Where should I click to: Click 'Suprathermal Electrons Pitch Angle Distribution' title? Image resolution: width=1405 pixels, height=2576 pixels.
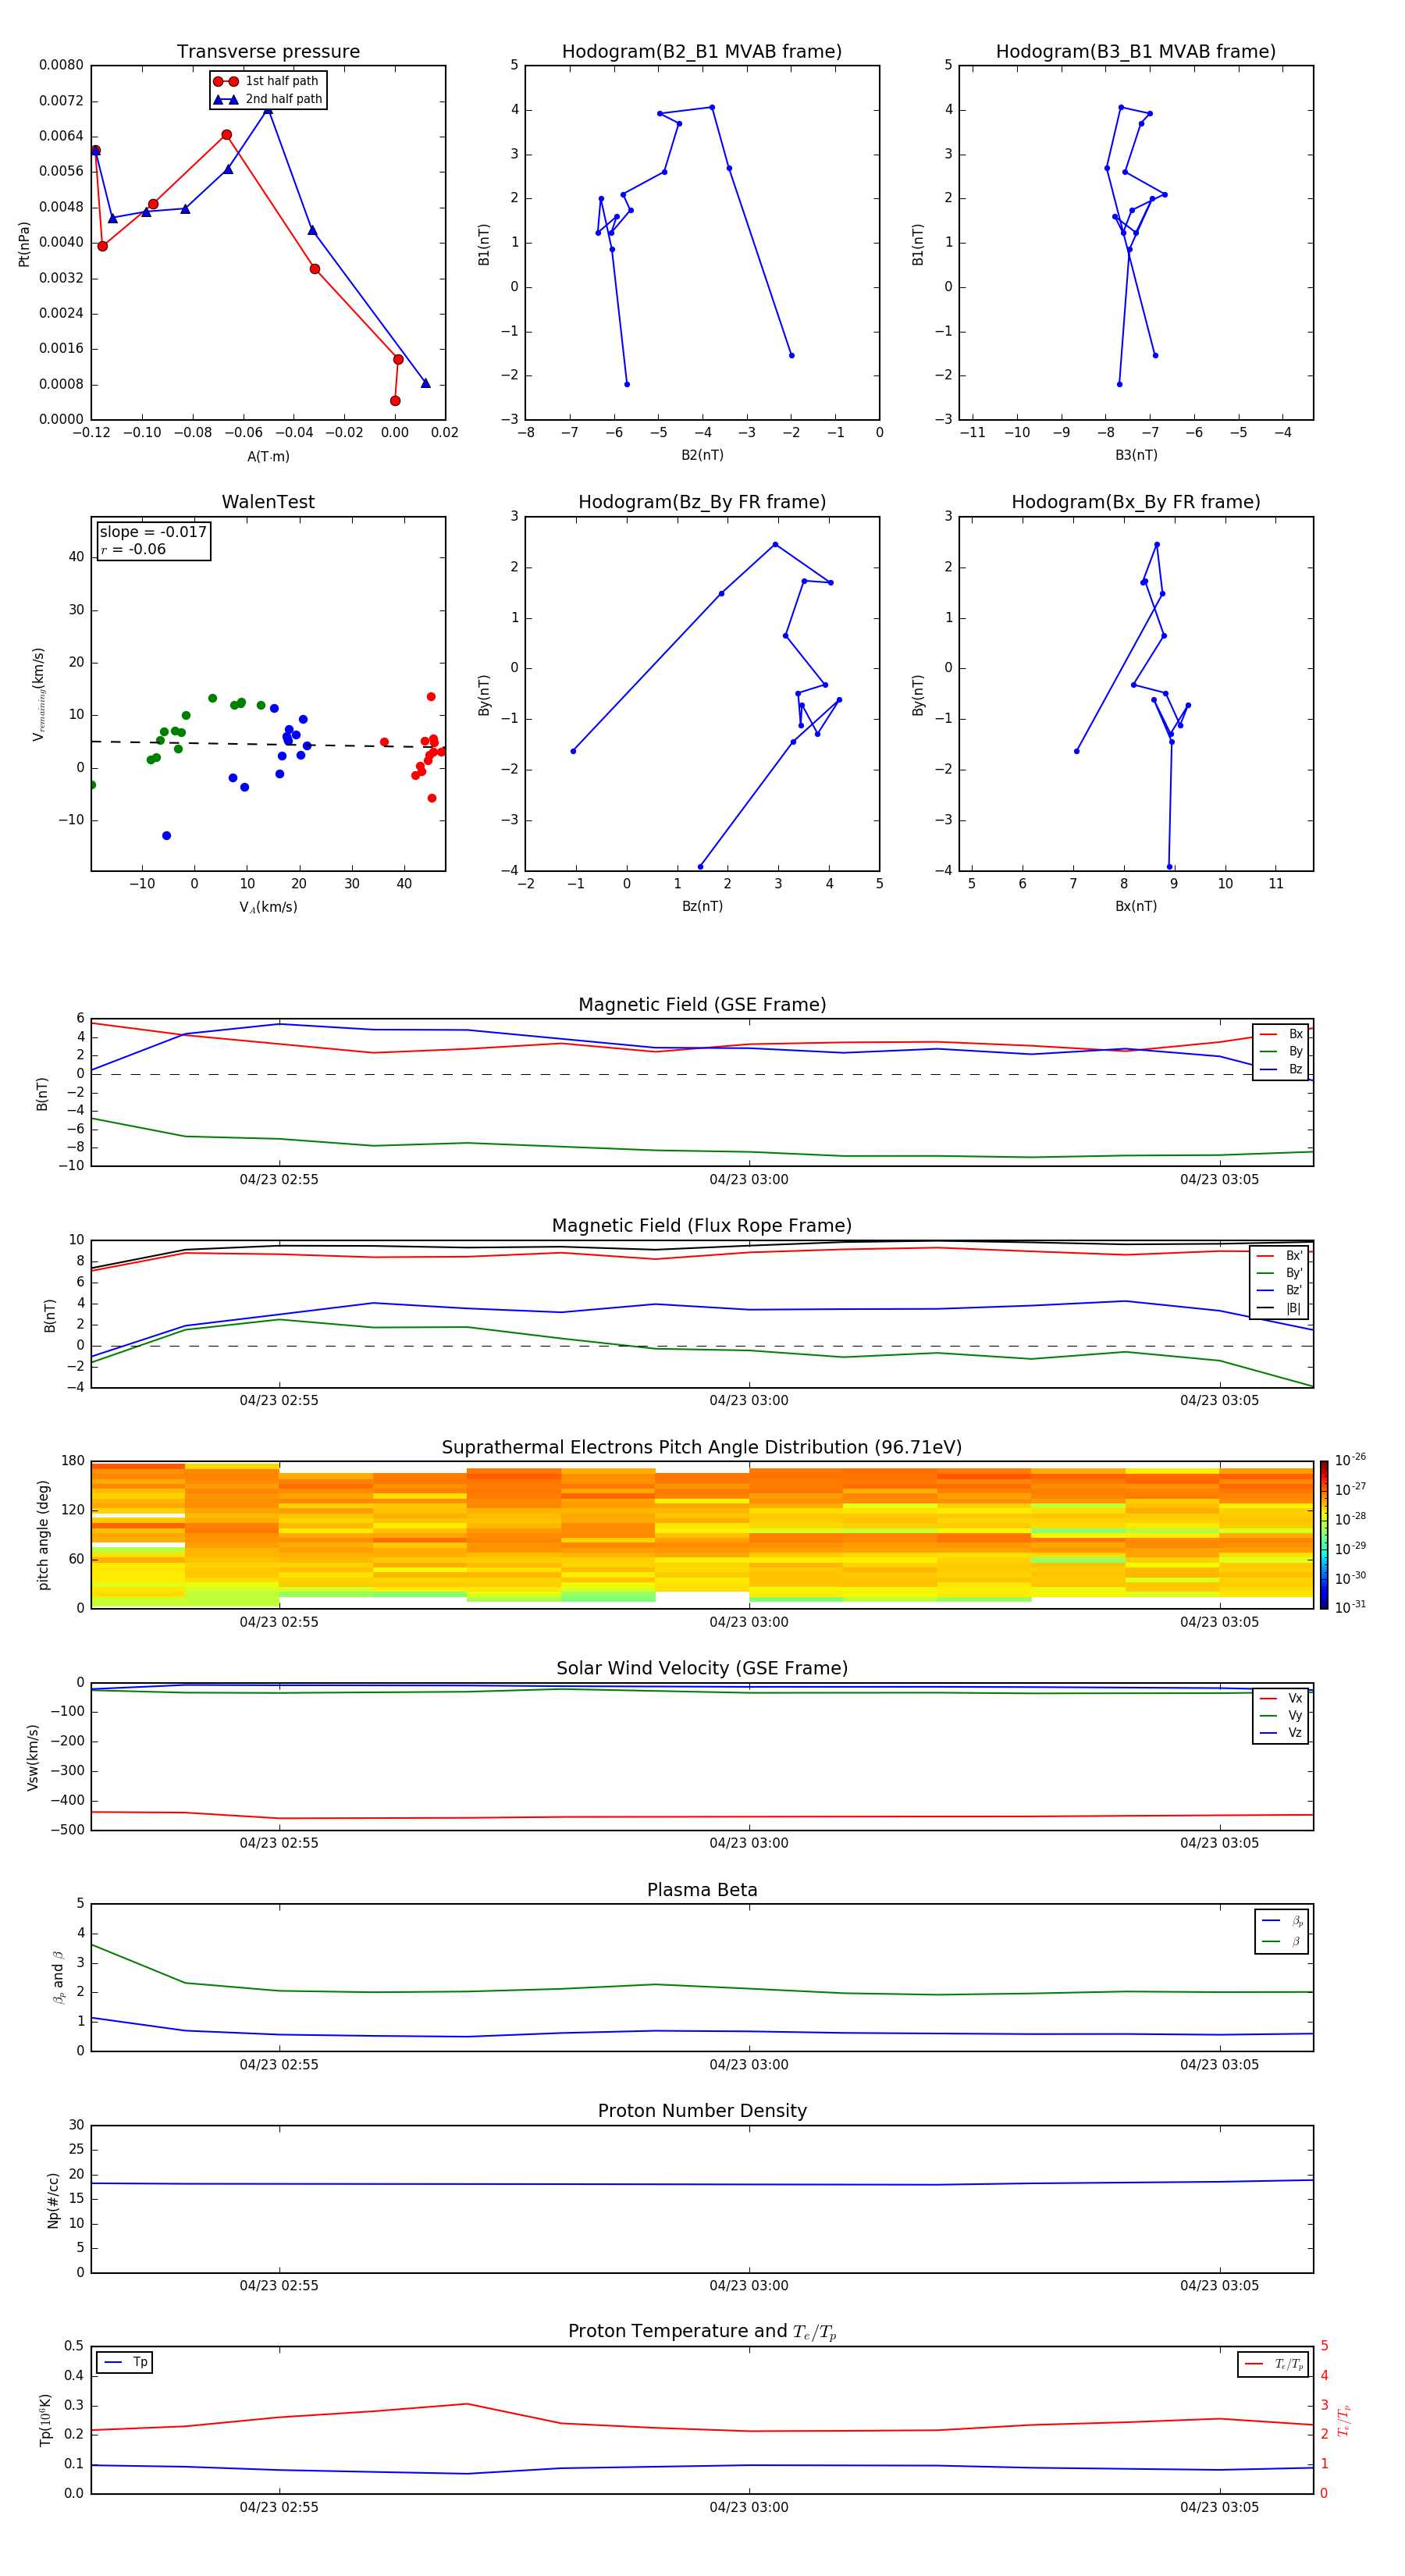pyautogui.click(x=702, y=1448)
